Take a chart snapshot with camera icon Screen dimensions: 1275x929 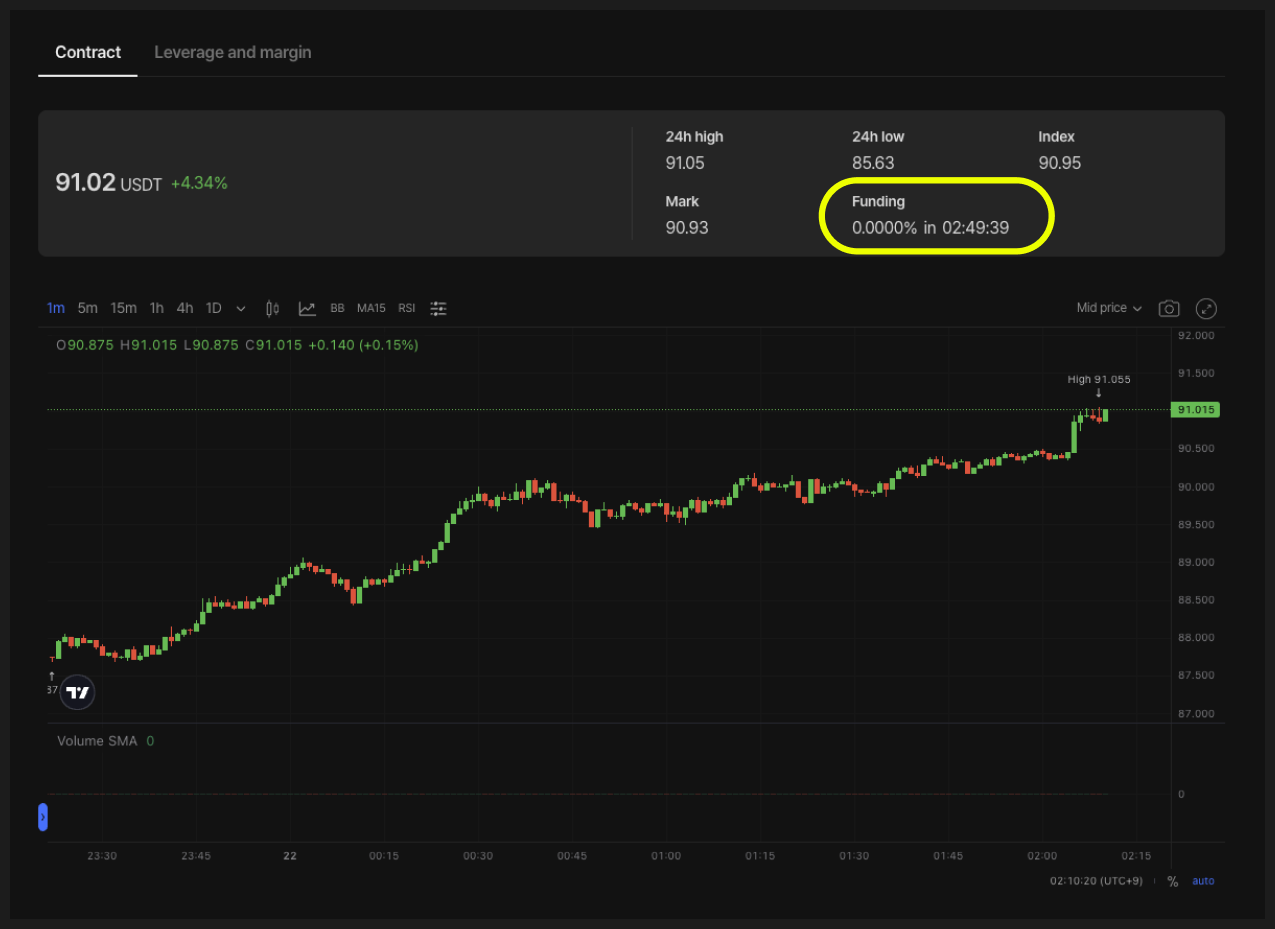[x=1168, y=308]
